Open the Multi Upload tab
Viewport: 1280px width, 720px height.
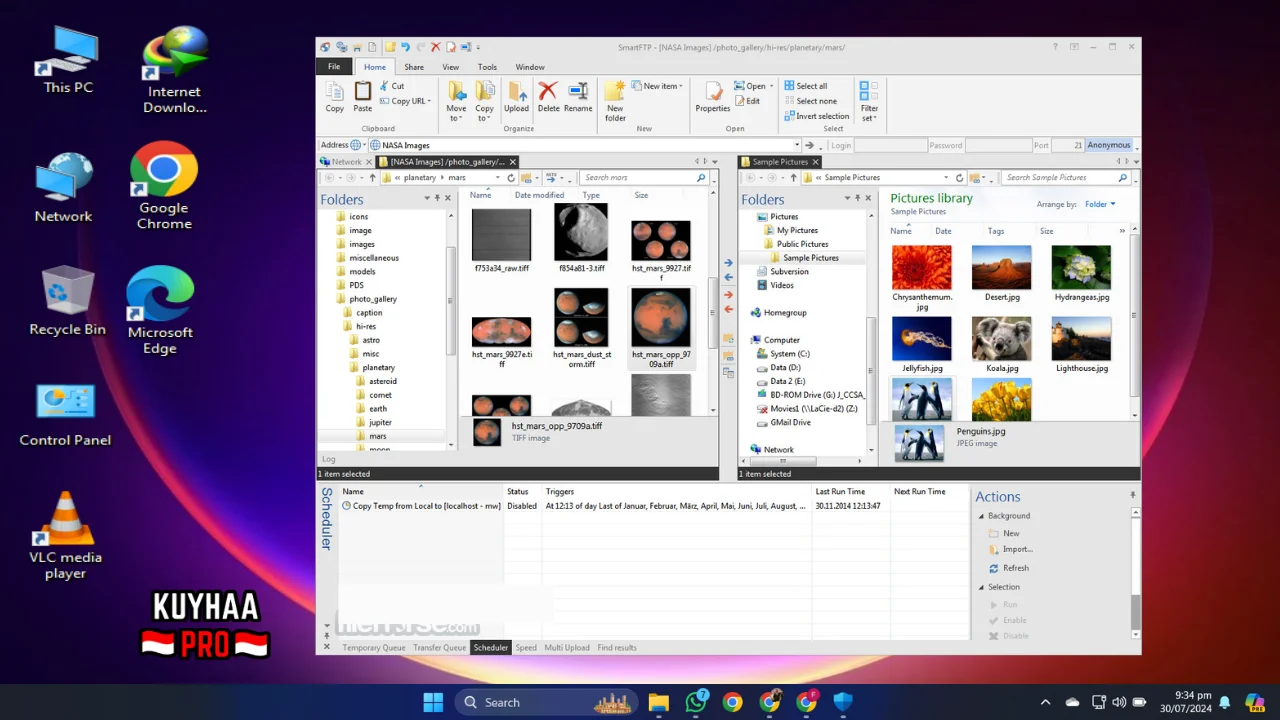pos(567,648)
